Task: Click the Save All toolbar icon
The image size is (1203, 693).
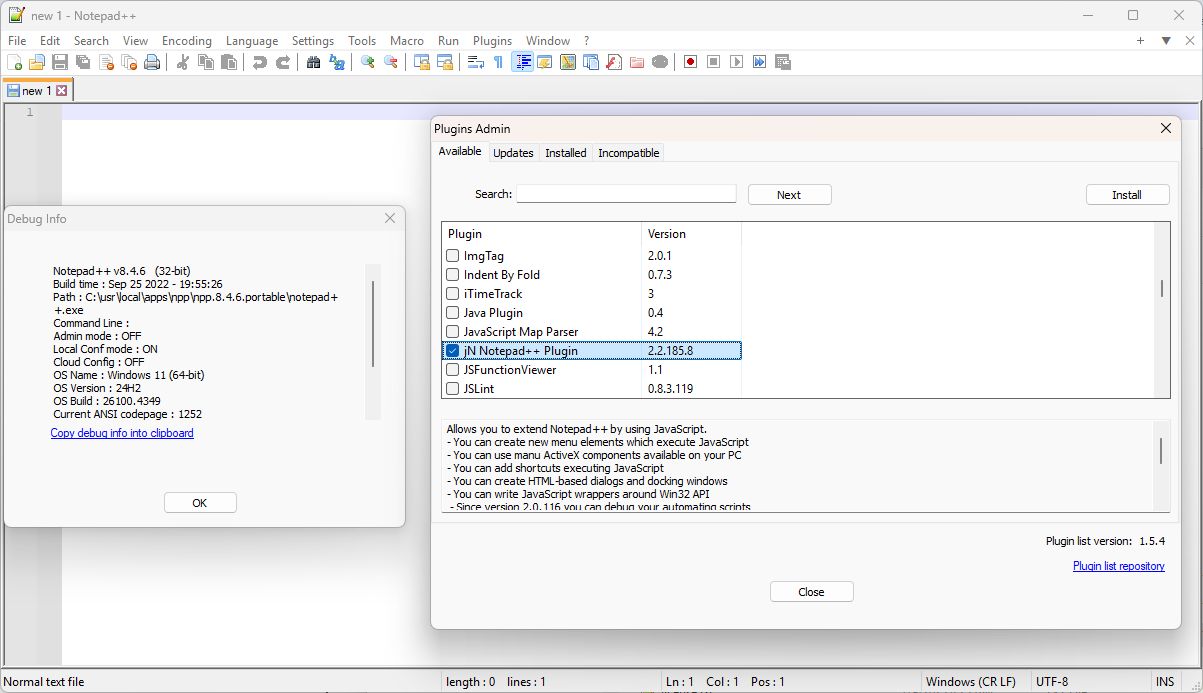Action: pyautogui.click(x=83, y=62)
